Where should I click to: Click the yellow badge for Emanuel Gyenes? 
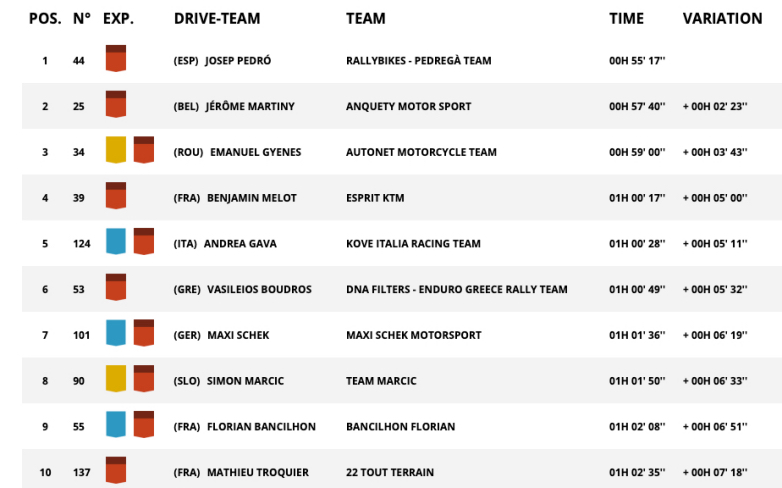click(116, 150)
